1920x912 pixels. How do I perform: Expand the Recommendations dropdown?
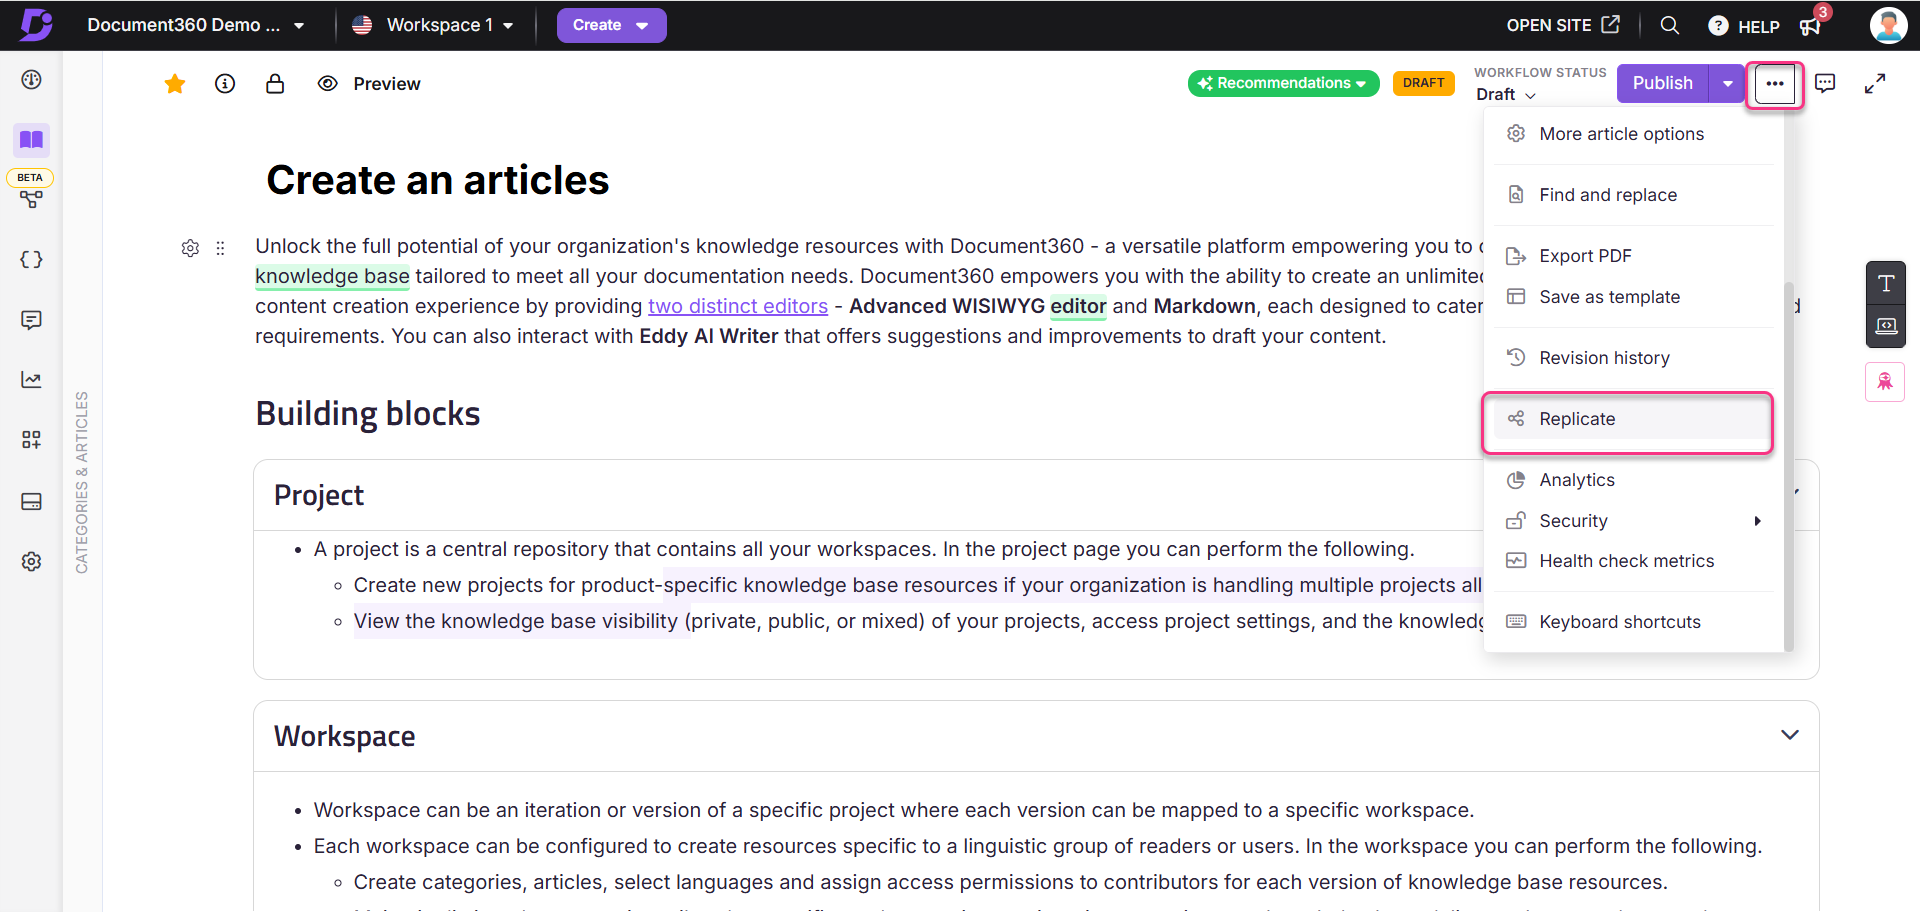click(x=1283, y=83)
